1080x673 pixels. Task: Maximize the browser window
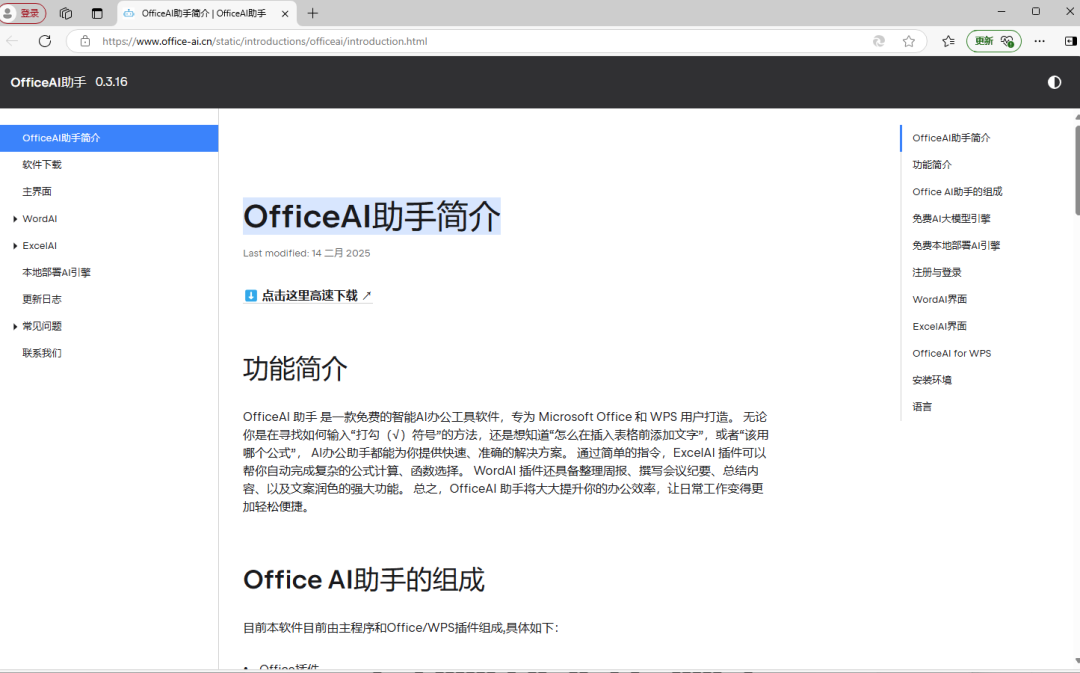(1035, 12)
